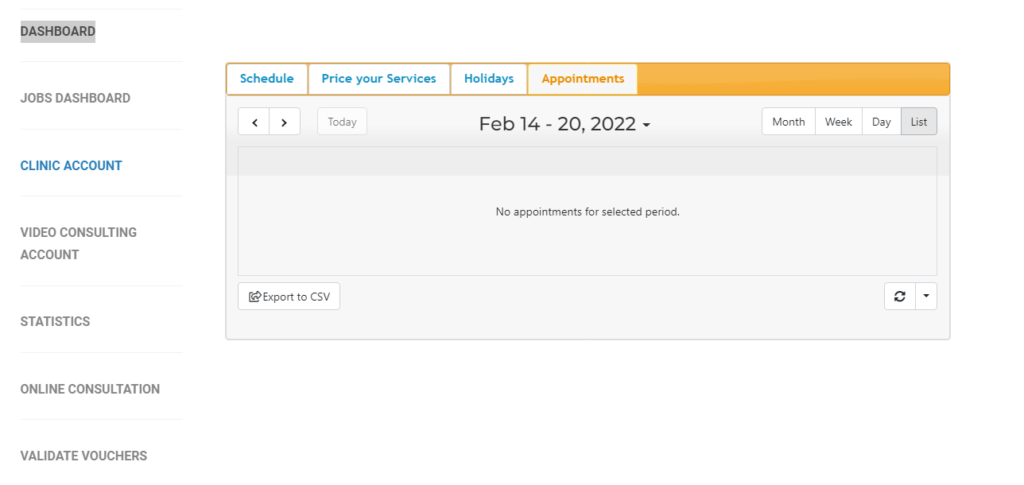1024x485 pixels.
Task: Go to next week with right arrow
Action: click(285, 121)
